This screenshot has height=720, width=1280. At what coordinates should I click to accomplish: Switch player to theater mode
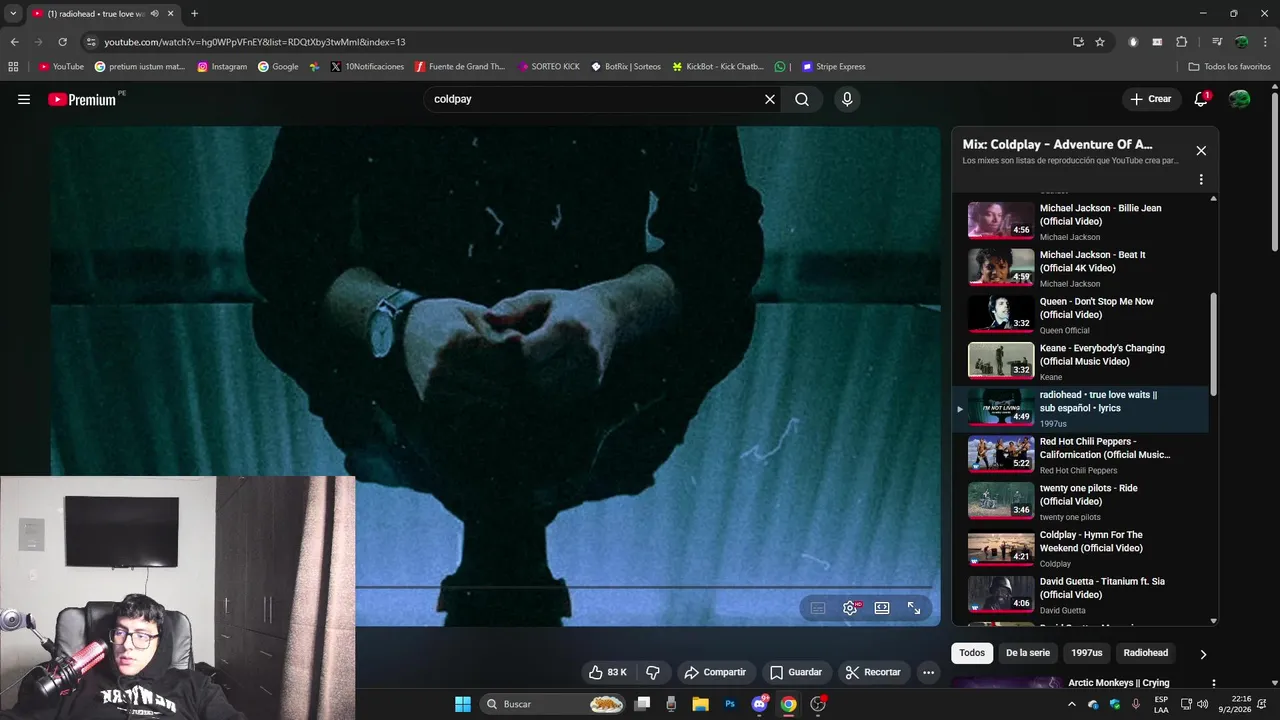pyautogui.click(x=882, y=608)
